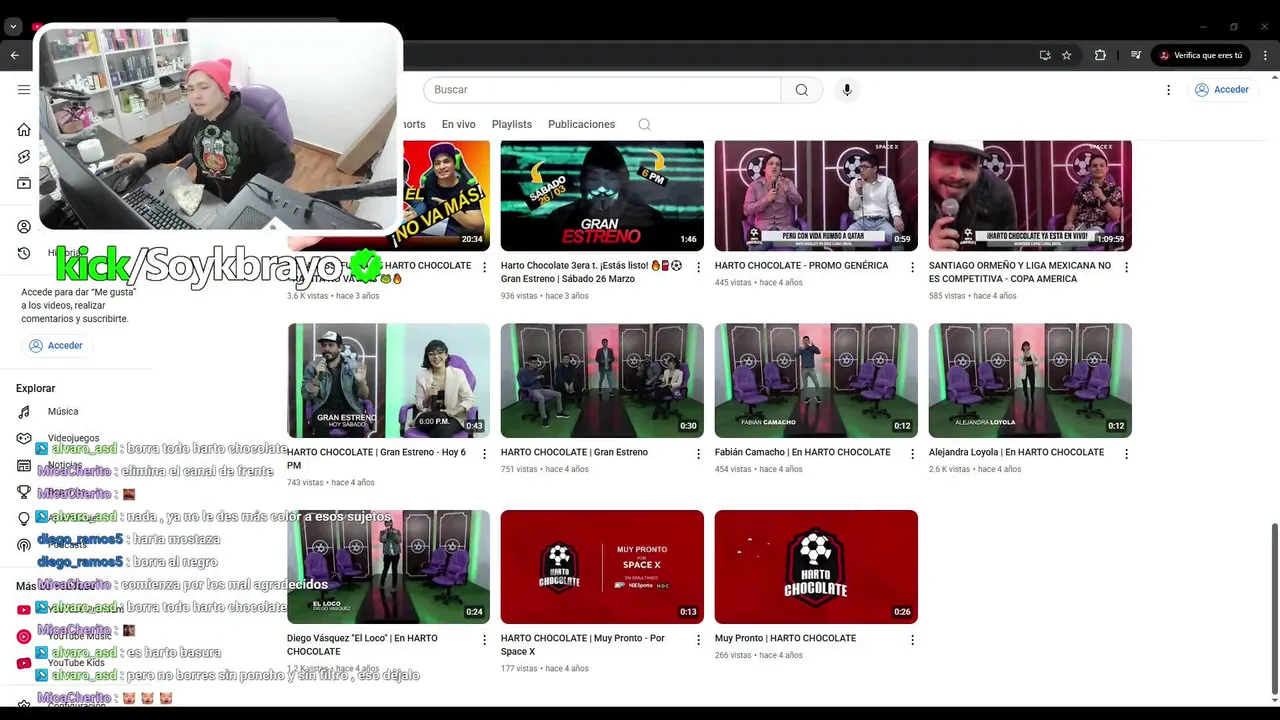Play the 1:09:59 Santiago Ormeño thumbnail

point(1030,196)
